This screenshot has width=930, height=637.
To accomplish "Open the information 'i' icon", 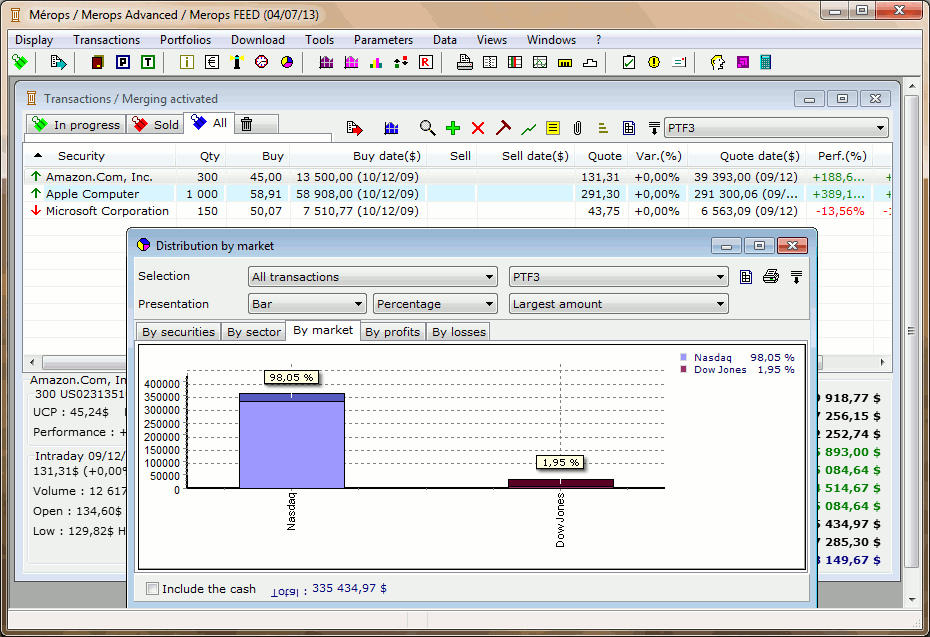I will 187,62.
